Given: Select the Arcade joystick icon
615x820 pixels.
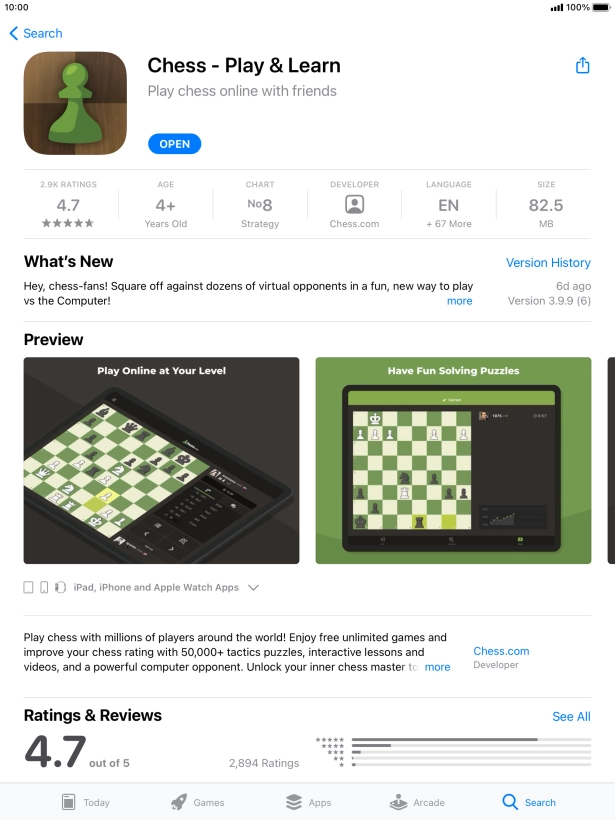Looking at the screenshot, I should pos(398,802).
